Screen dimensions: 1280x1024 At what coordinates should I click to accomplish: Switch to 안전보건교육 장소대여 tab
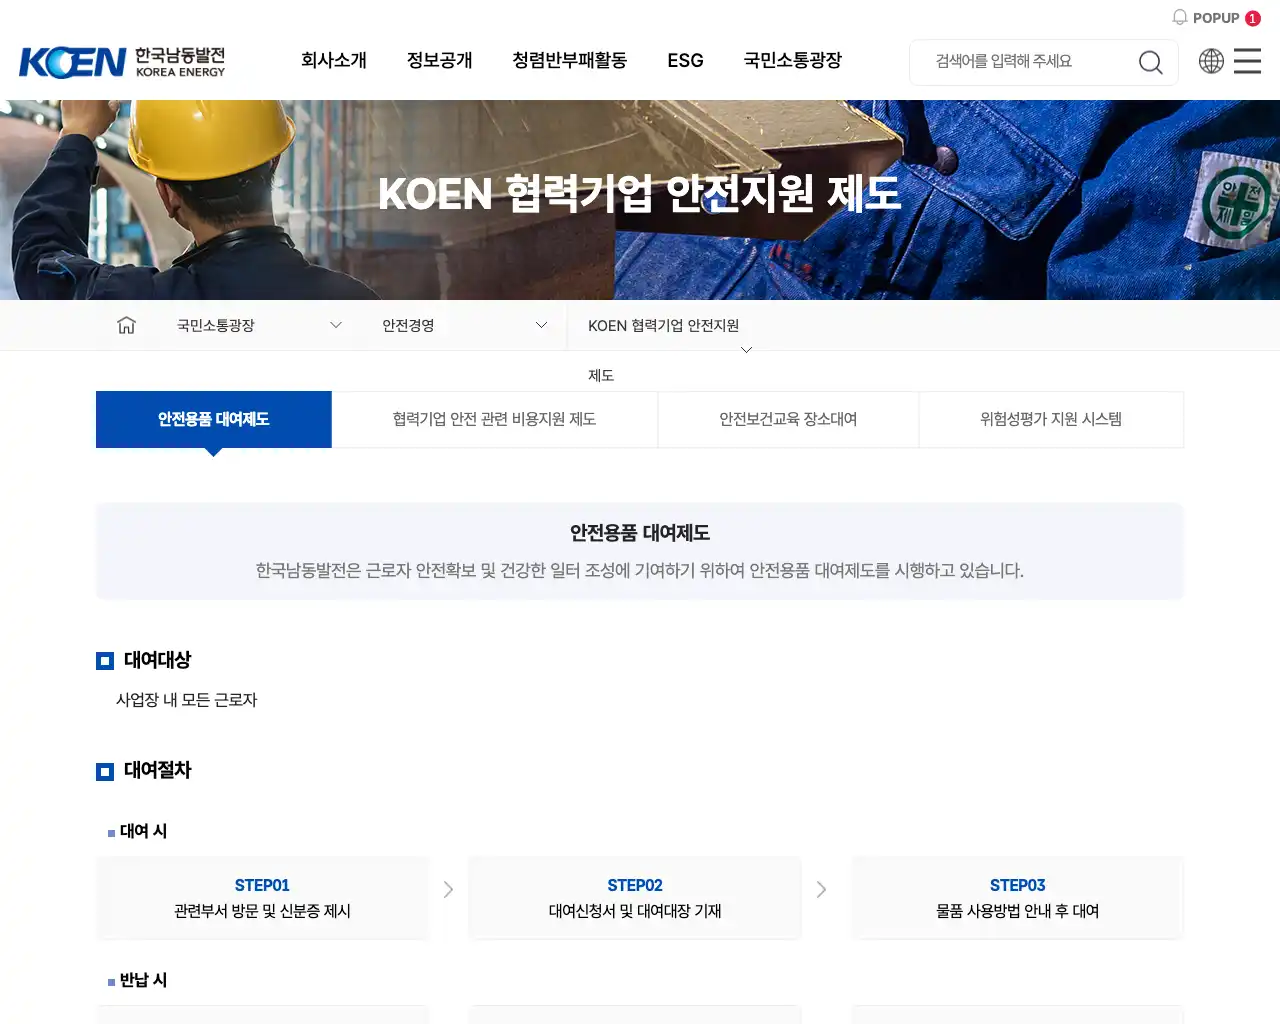pos(788,419)
